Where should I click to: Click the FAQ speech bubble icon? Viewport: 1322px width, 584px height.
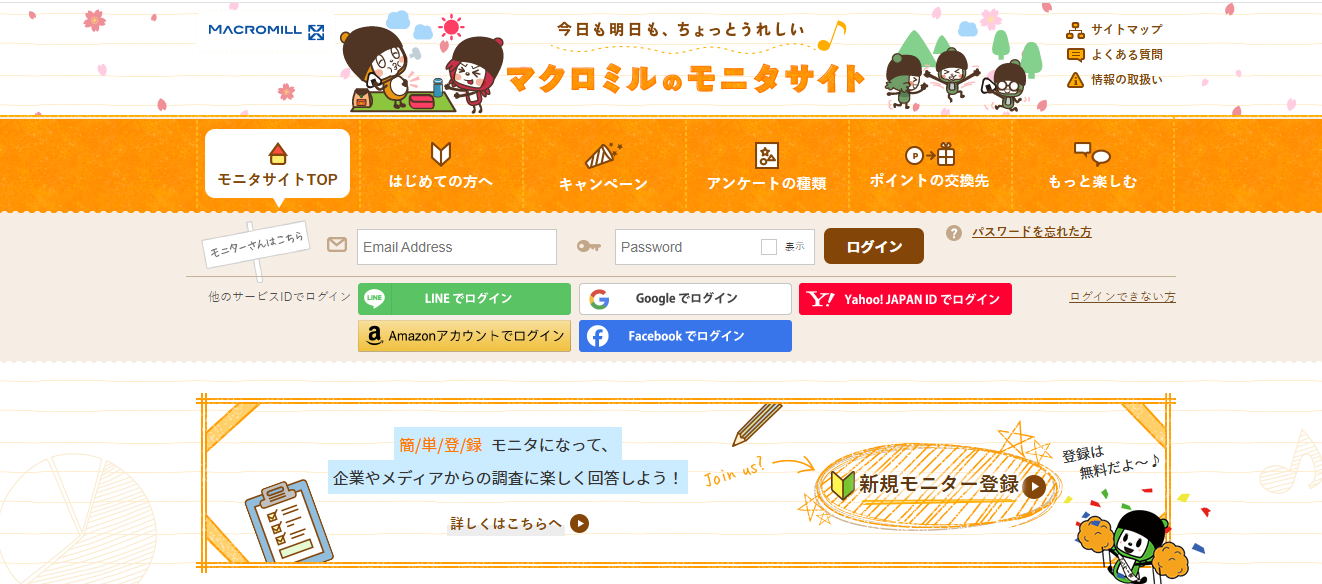[x=1076, y=55]
